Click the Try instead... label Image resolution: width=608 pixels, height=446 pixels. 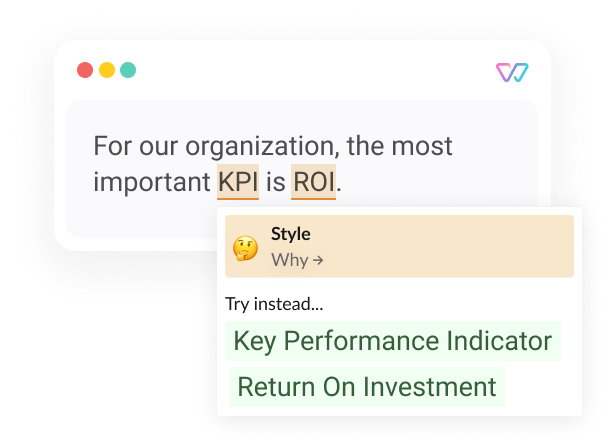274,304
